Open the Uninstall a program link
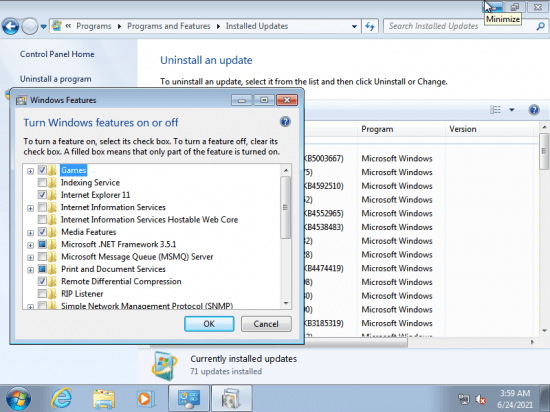This screenshot has width=550, height=412. [55, 79]
